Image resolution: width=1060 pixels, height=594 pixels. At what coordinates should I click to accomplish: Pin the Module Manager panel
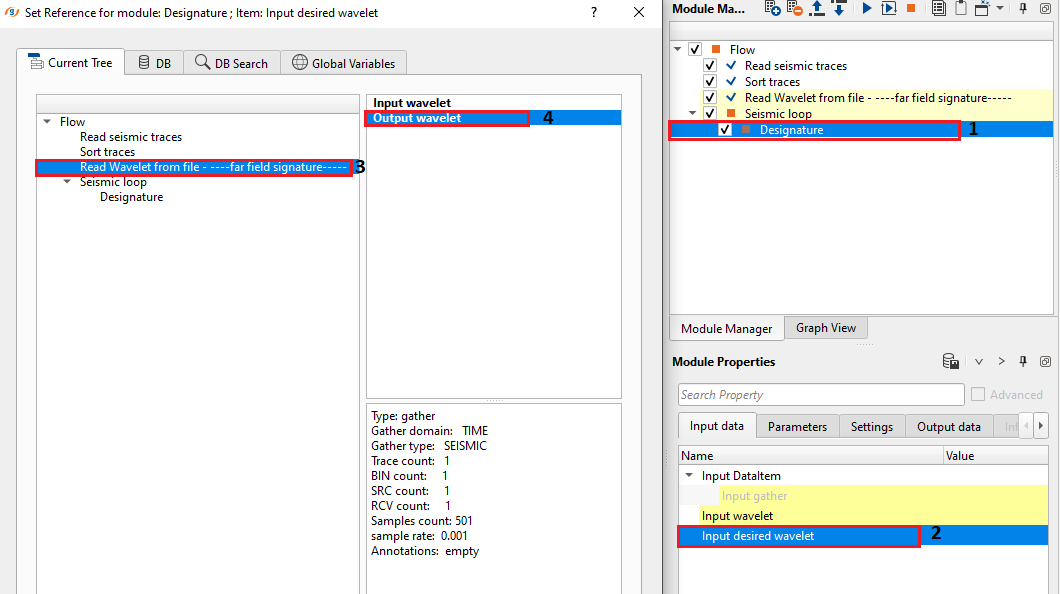pos(1023,9)
